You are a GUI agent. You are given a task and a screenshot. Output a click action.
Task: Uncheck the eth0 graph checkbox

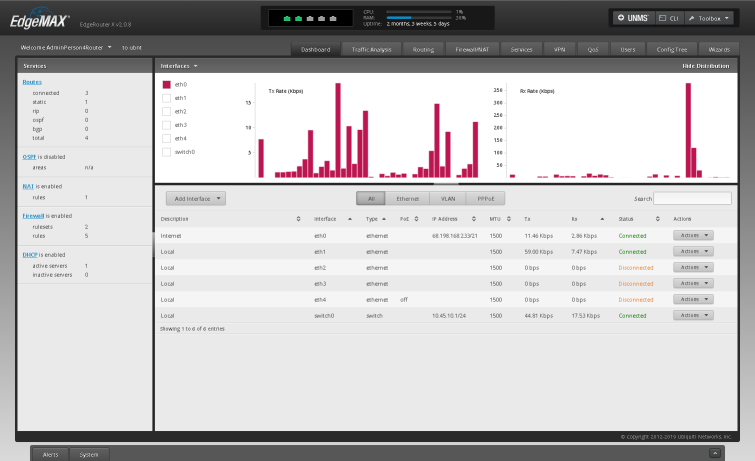point(167,85)
